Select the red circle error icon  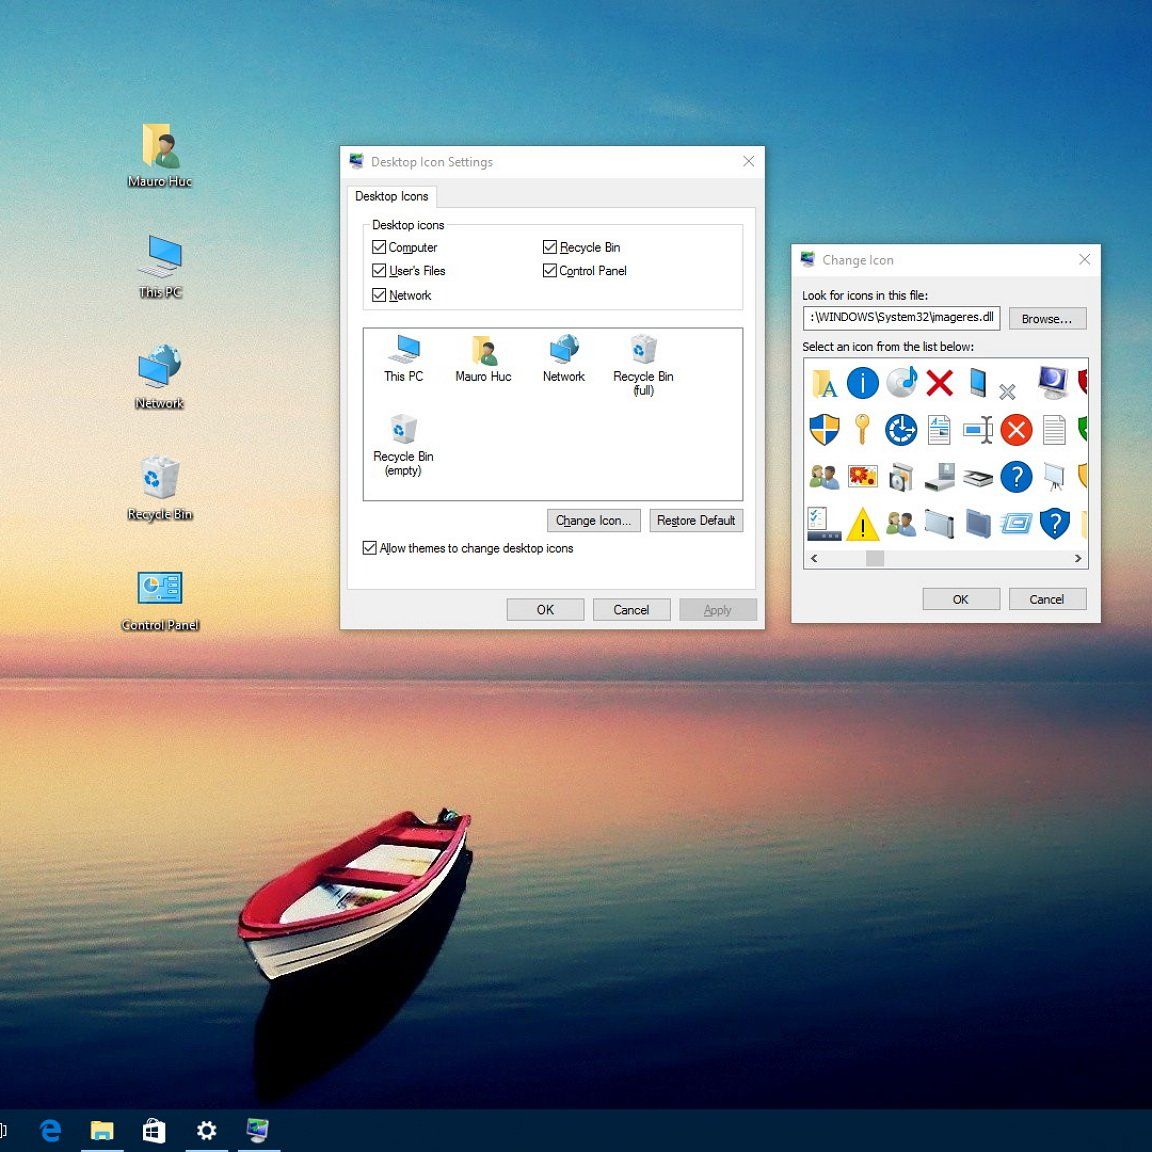pos(1016,430)
